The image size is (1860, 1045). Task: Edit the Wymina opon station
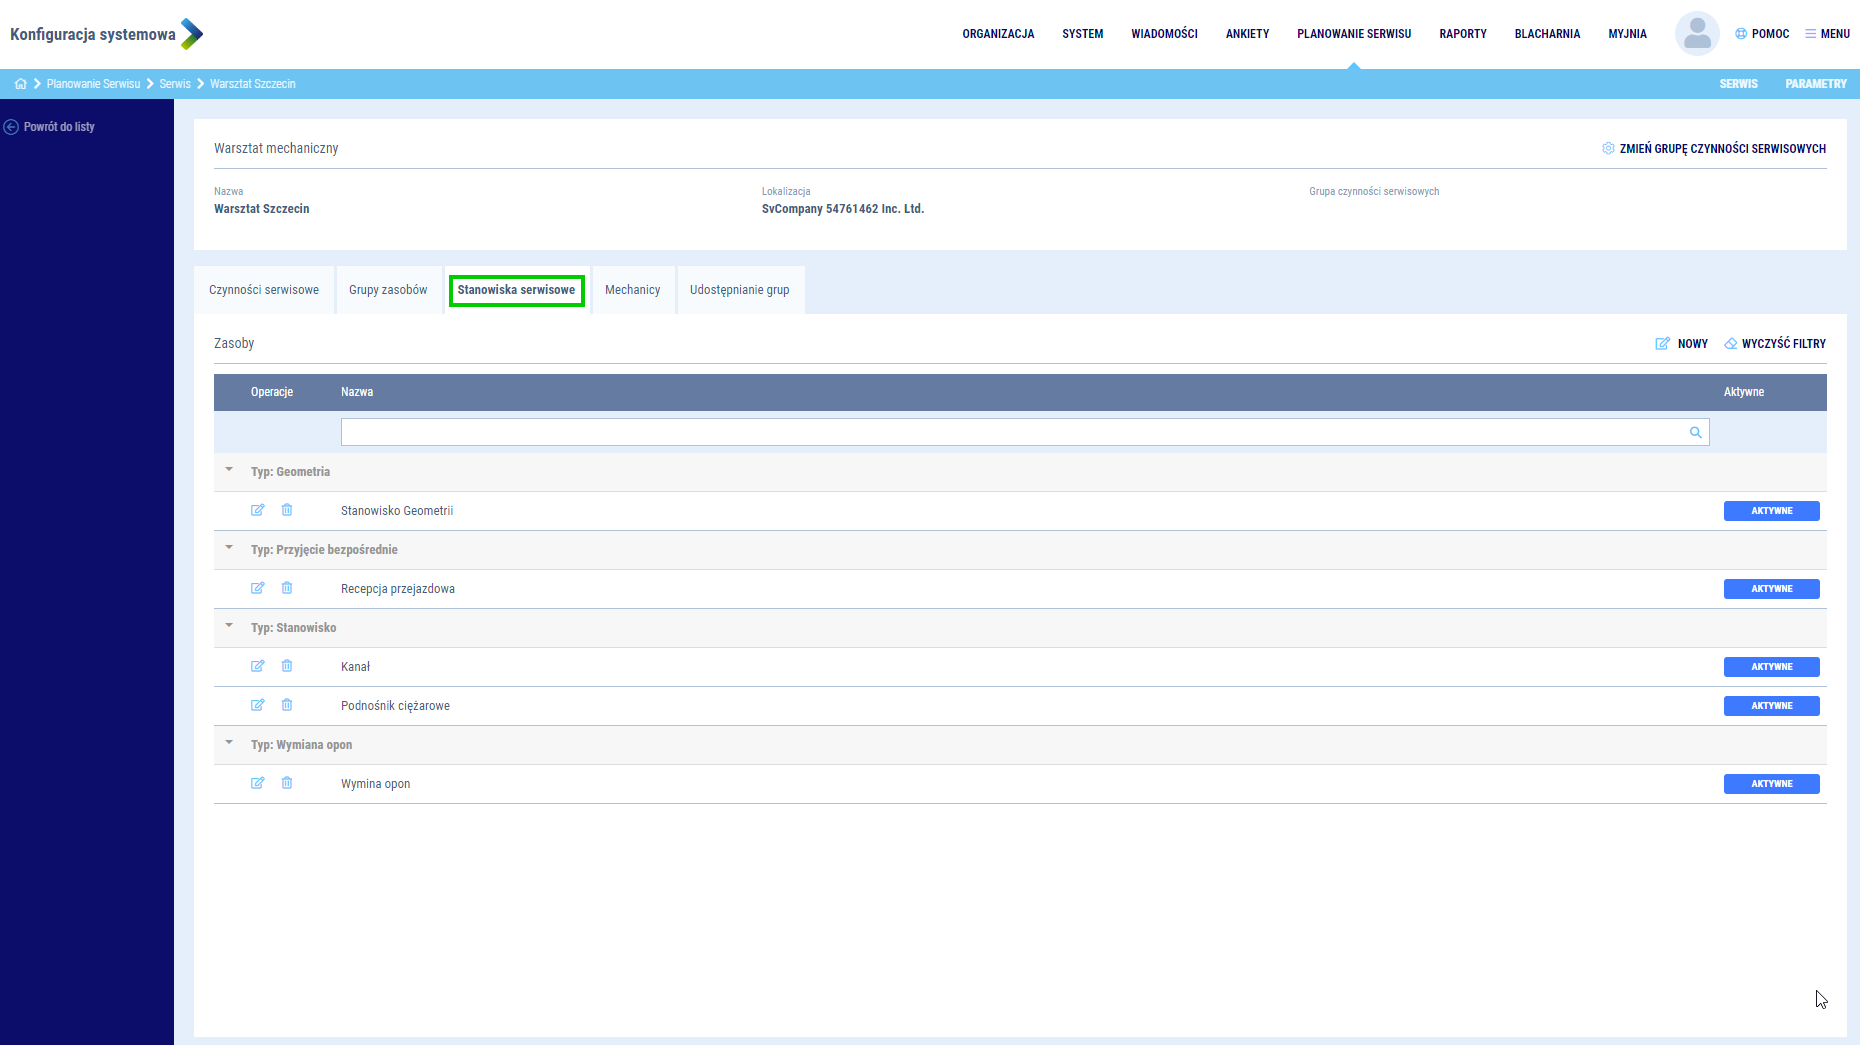258,783
